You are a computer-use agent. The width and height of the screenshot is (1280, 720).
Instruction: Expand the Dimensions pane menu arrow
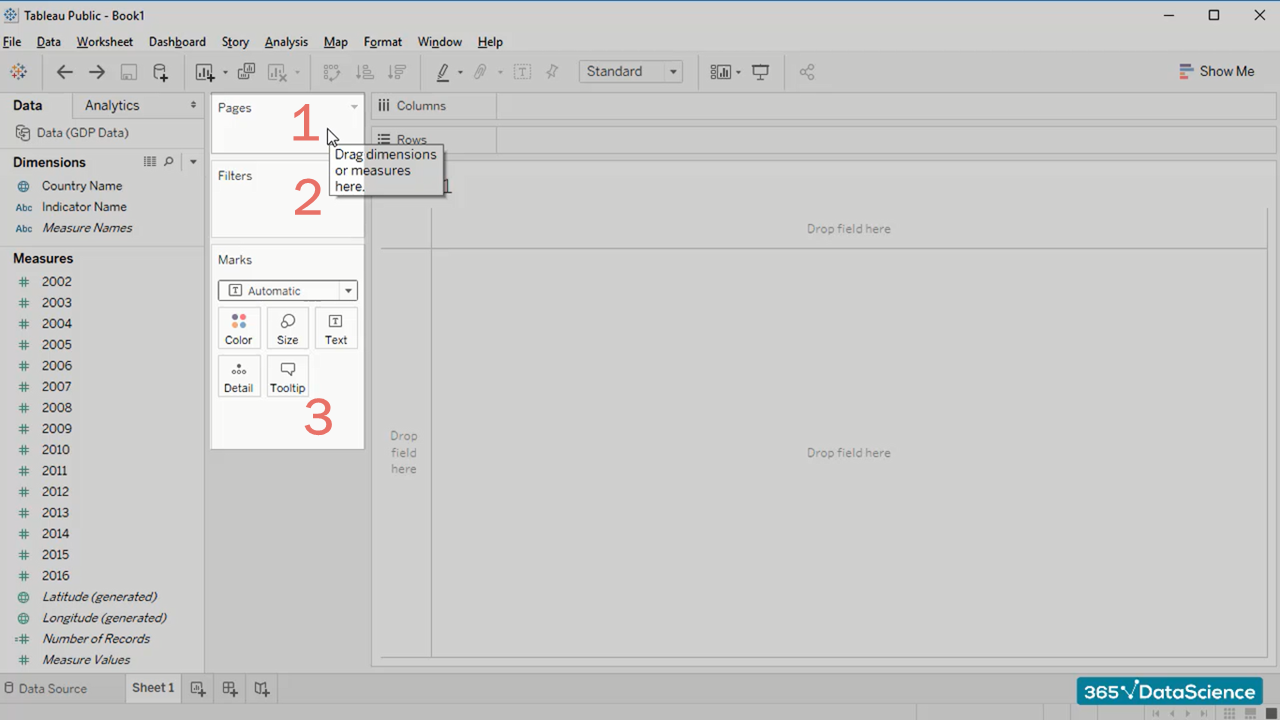[x=193, y=162]
